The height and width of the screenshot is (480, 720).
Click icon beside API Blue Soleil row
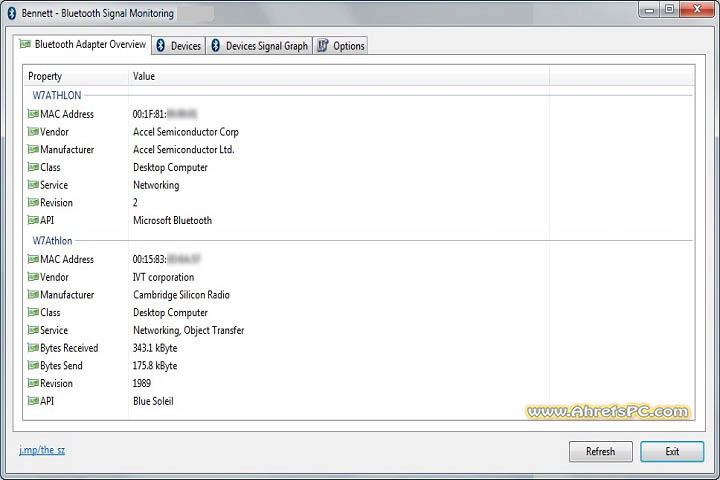click(33, 401)
